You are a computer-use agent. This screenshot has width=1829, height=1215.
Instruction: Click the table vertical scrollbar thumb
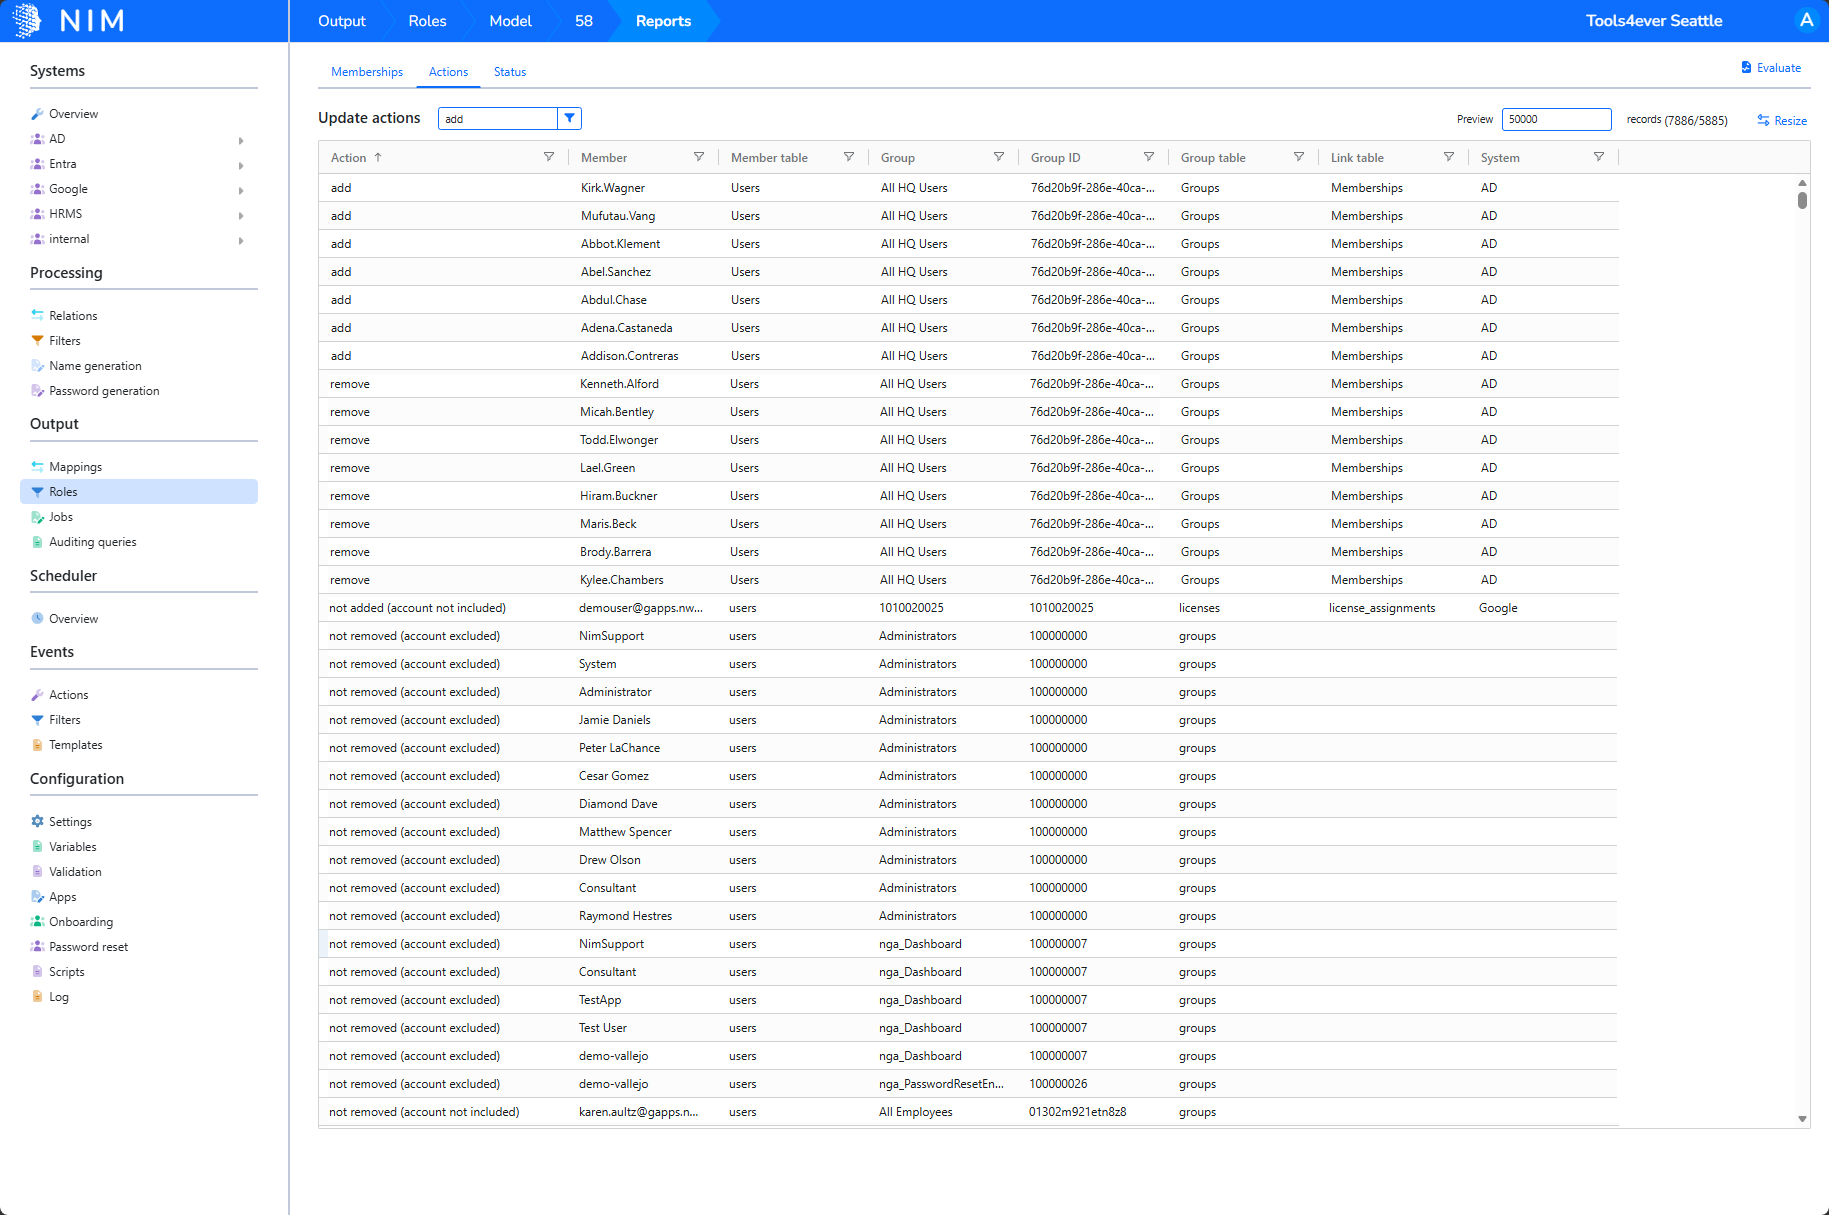[1802, 200]
